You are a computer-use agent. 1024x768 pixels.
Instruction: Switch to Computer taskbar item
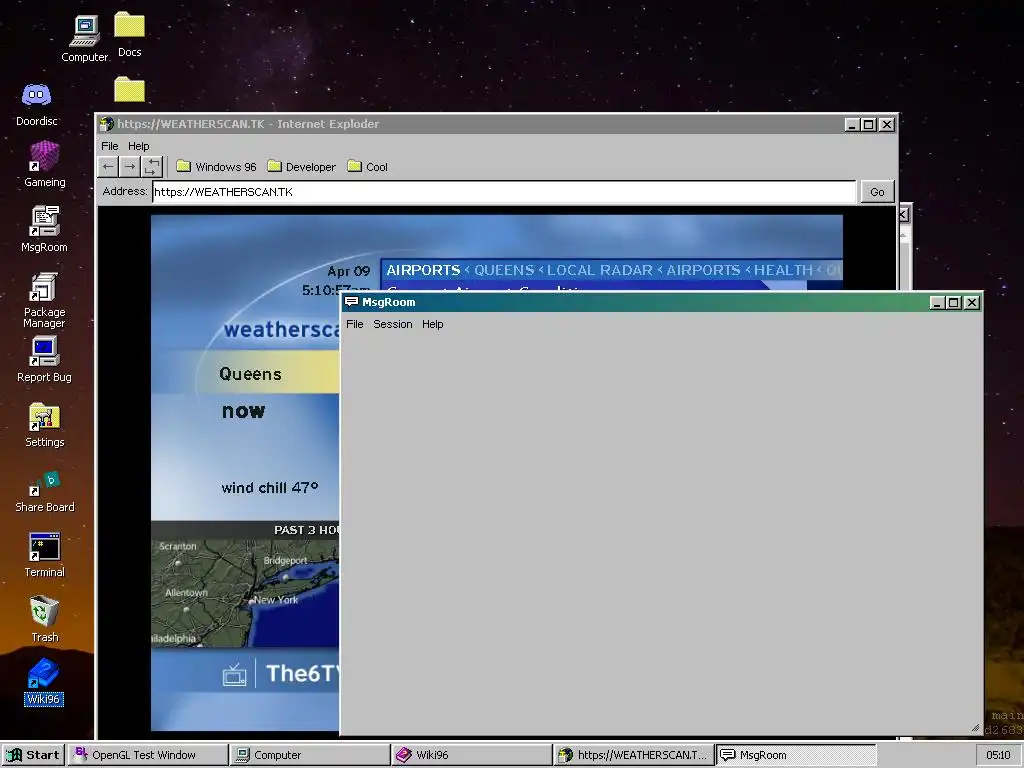pos(310,755)
